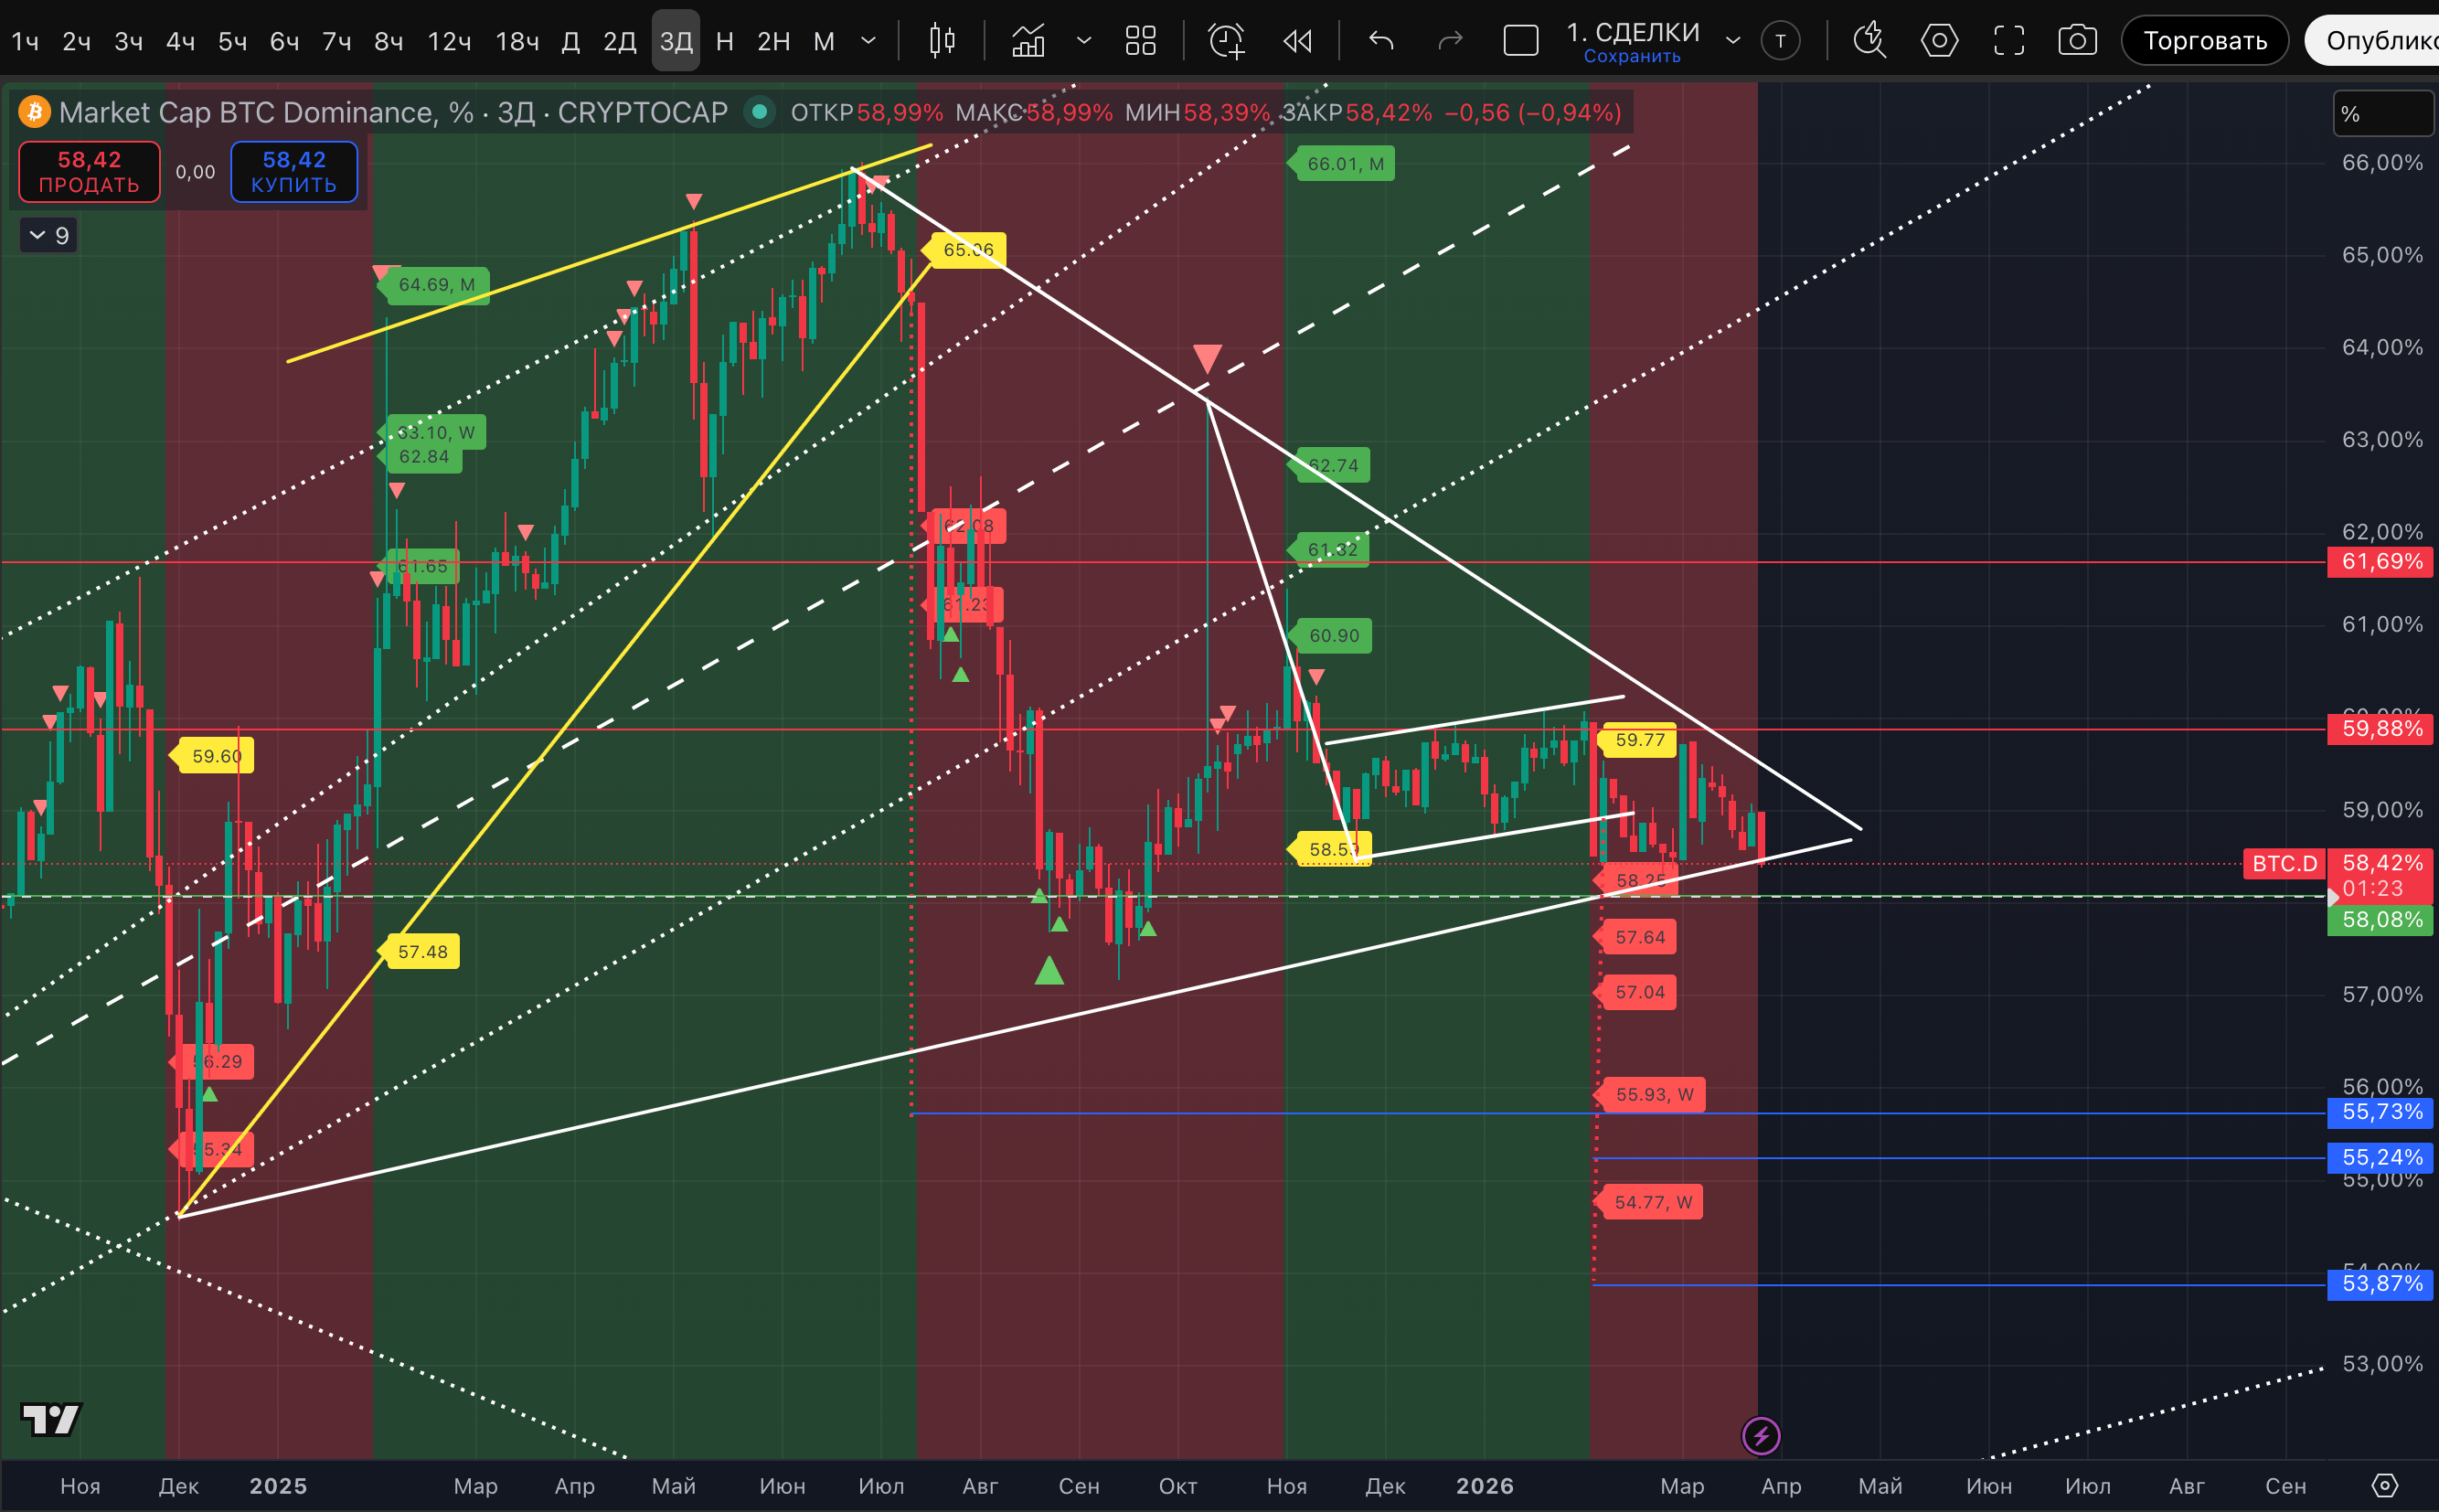Image resolution: width=2439 pixels, height=1512 pixels.
Task: Open quick search lightning magnifier icon
Action: (1869, 41)
